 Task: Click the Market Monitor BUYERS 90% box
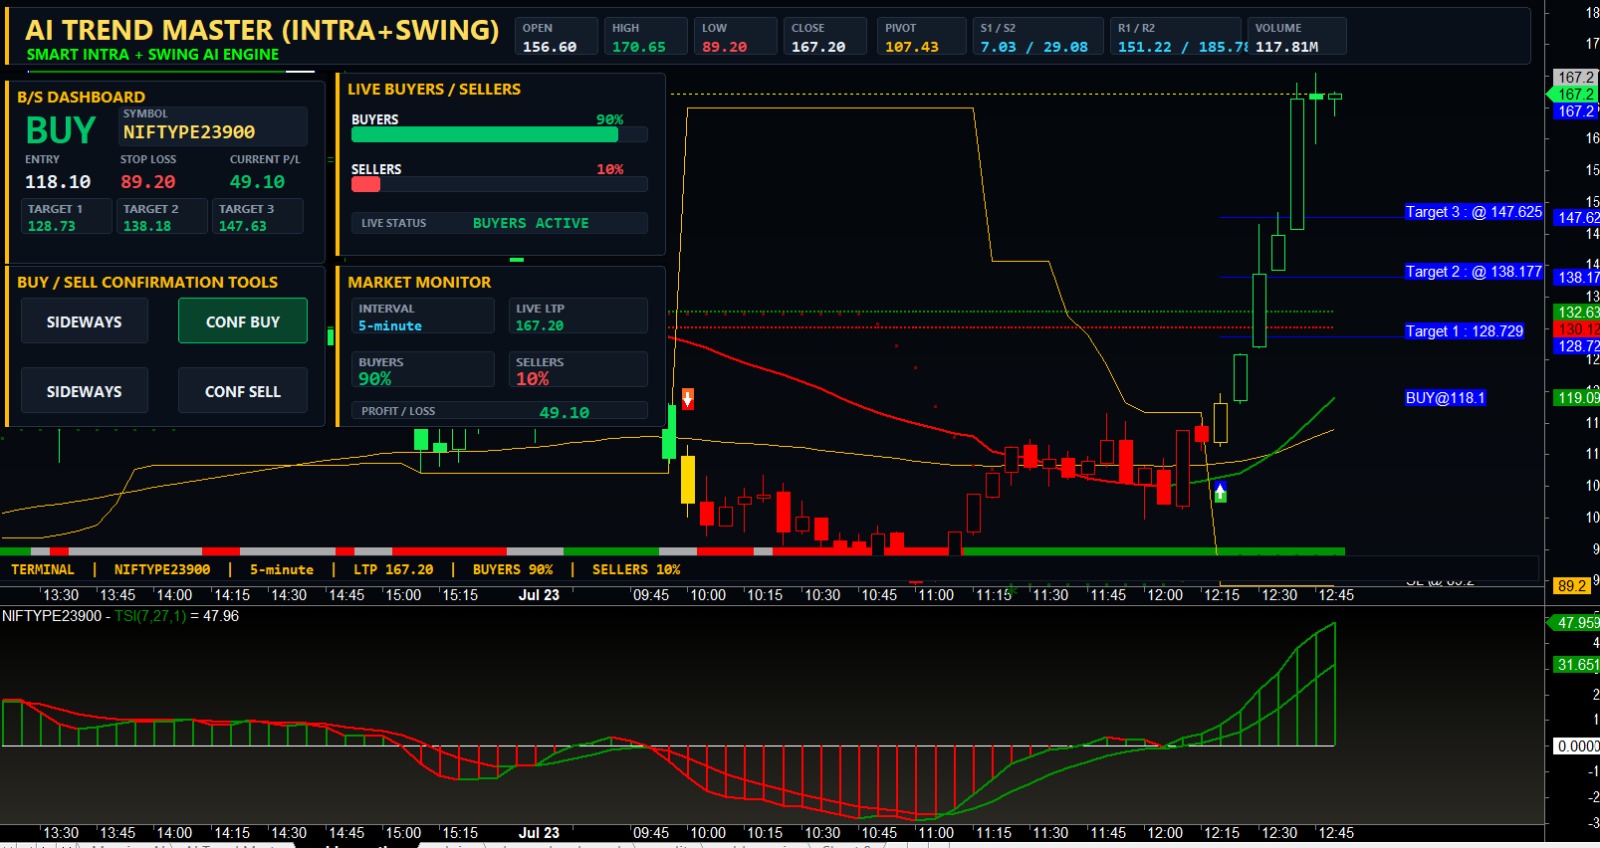tap(423, 369)
